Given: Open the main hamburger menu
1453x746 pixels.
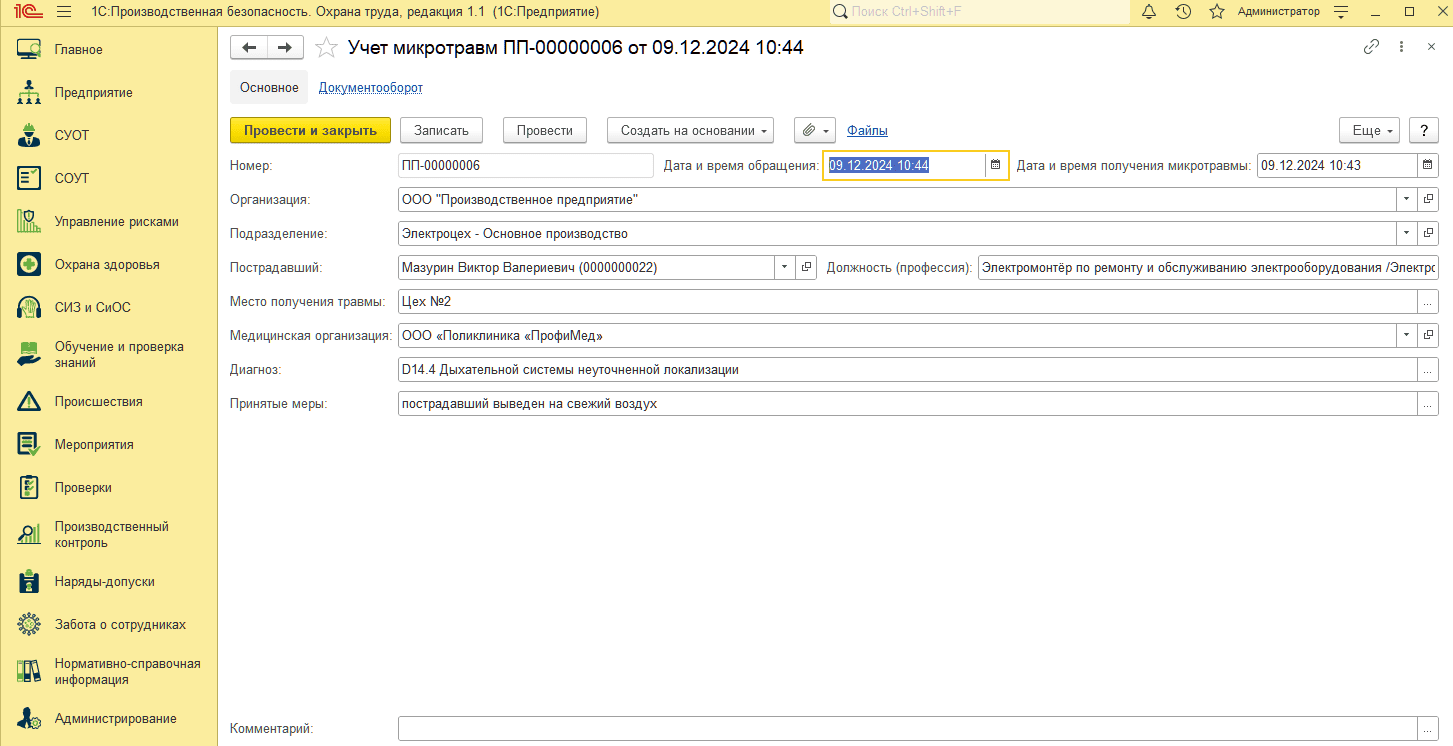Looking at the screenshot, I should [64, 12].
